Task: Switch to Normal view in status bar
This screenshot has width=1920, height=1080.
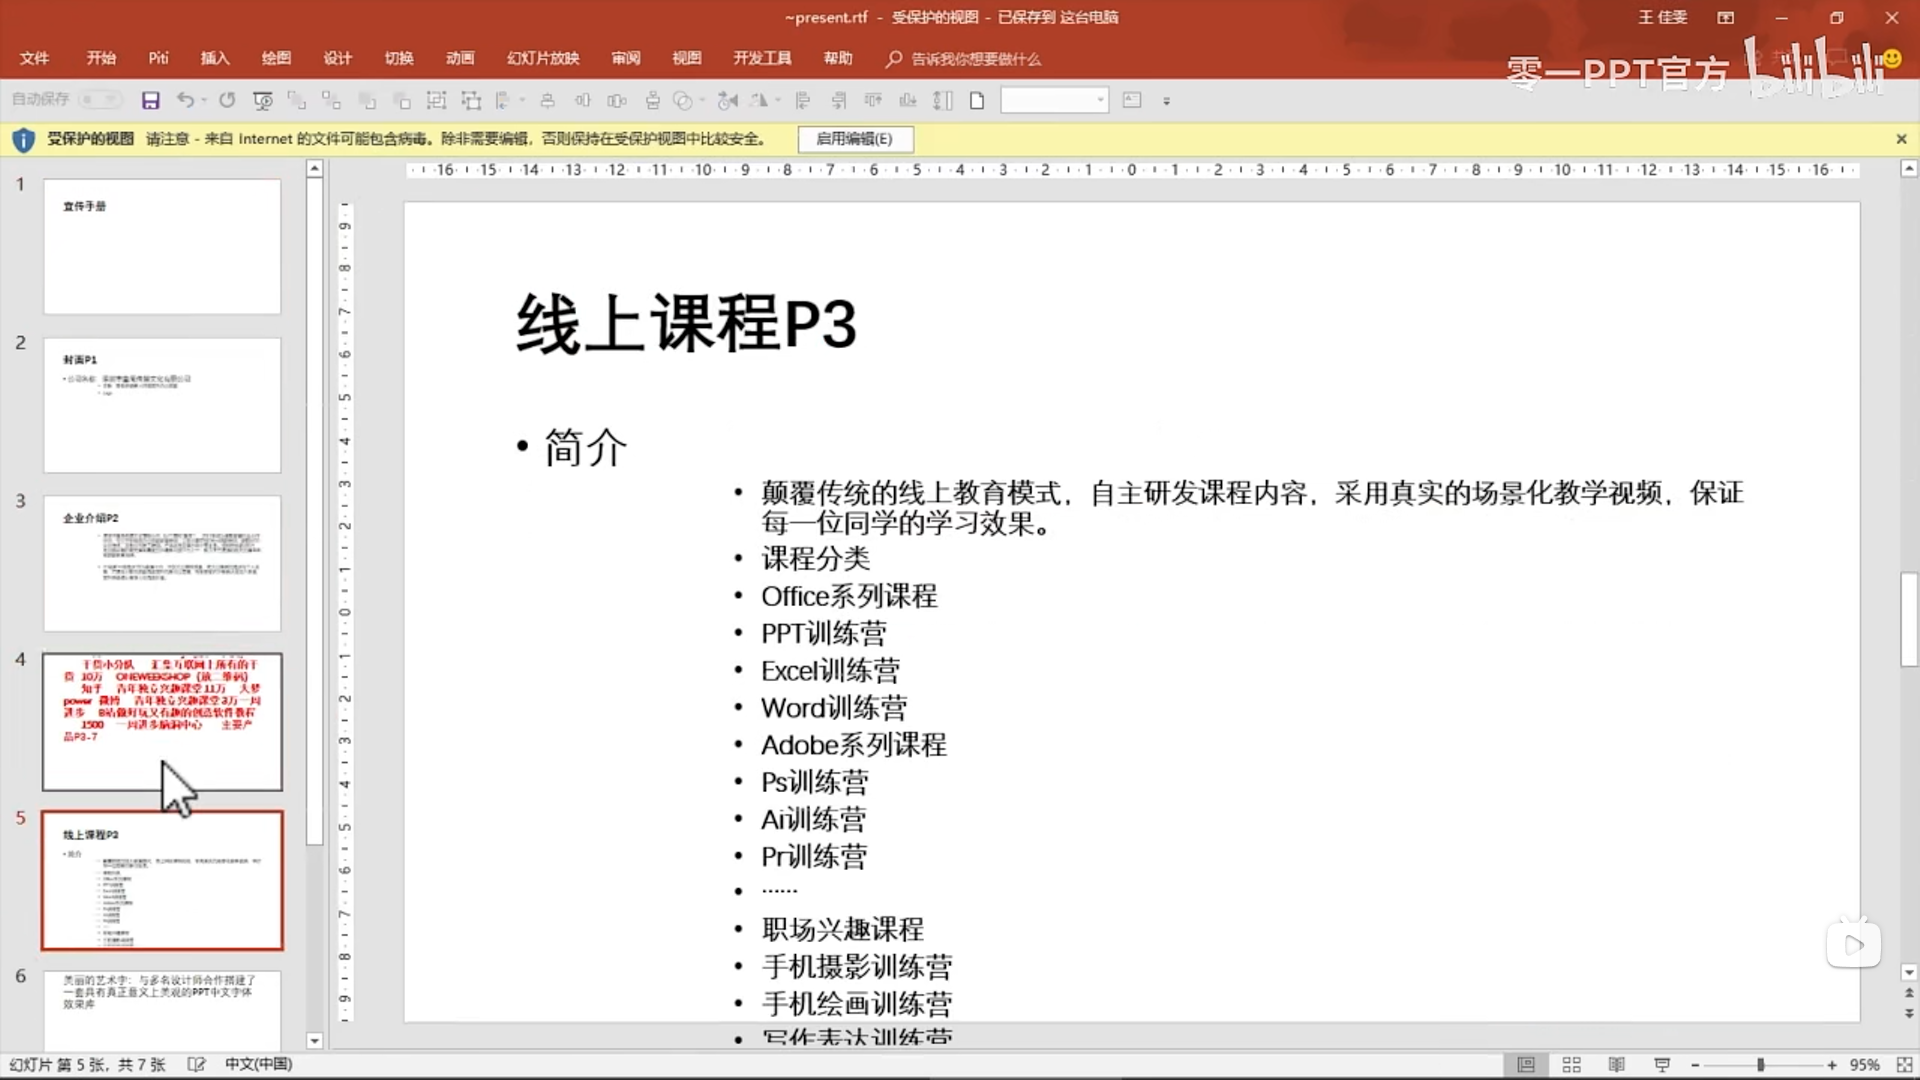Action: click(x=1526, y=1065)
